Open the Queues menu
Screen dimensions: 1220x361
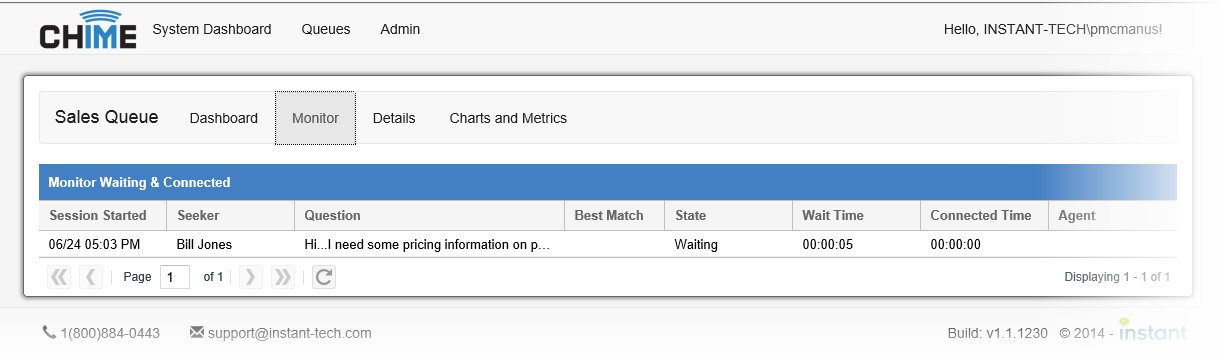[x=326, y=29]
